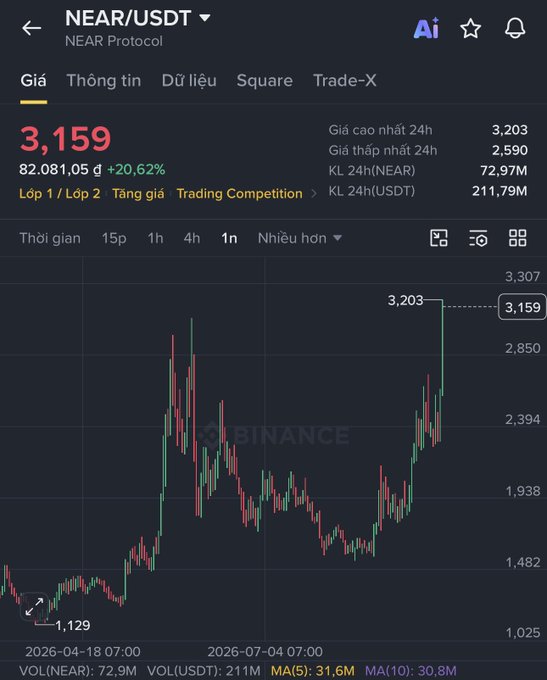Open the AI analysis feature
The width and height of the screenshot is (547, 680).
point(426,29)
